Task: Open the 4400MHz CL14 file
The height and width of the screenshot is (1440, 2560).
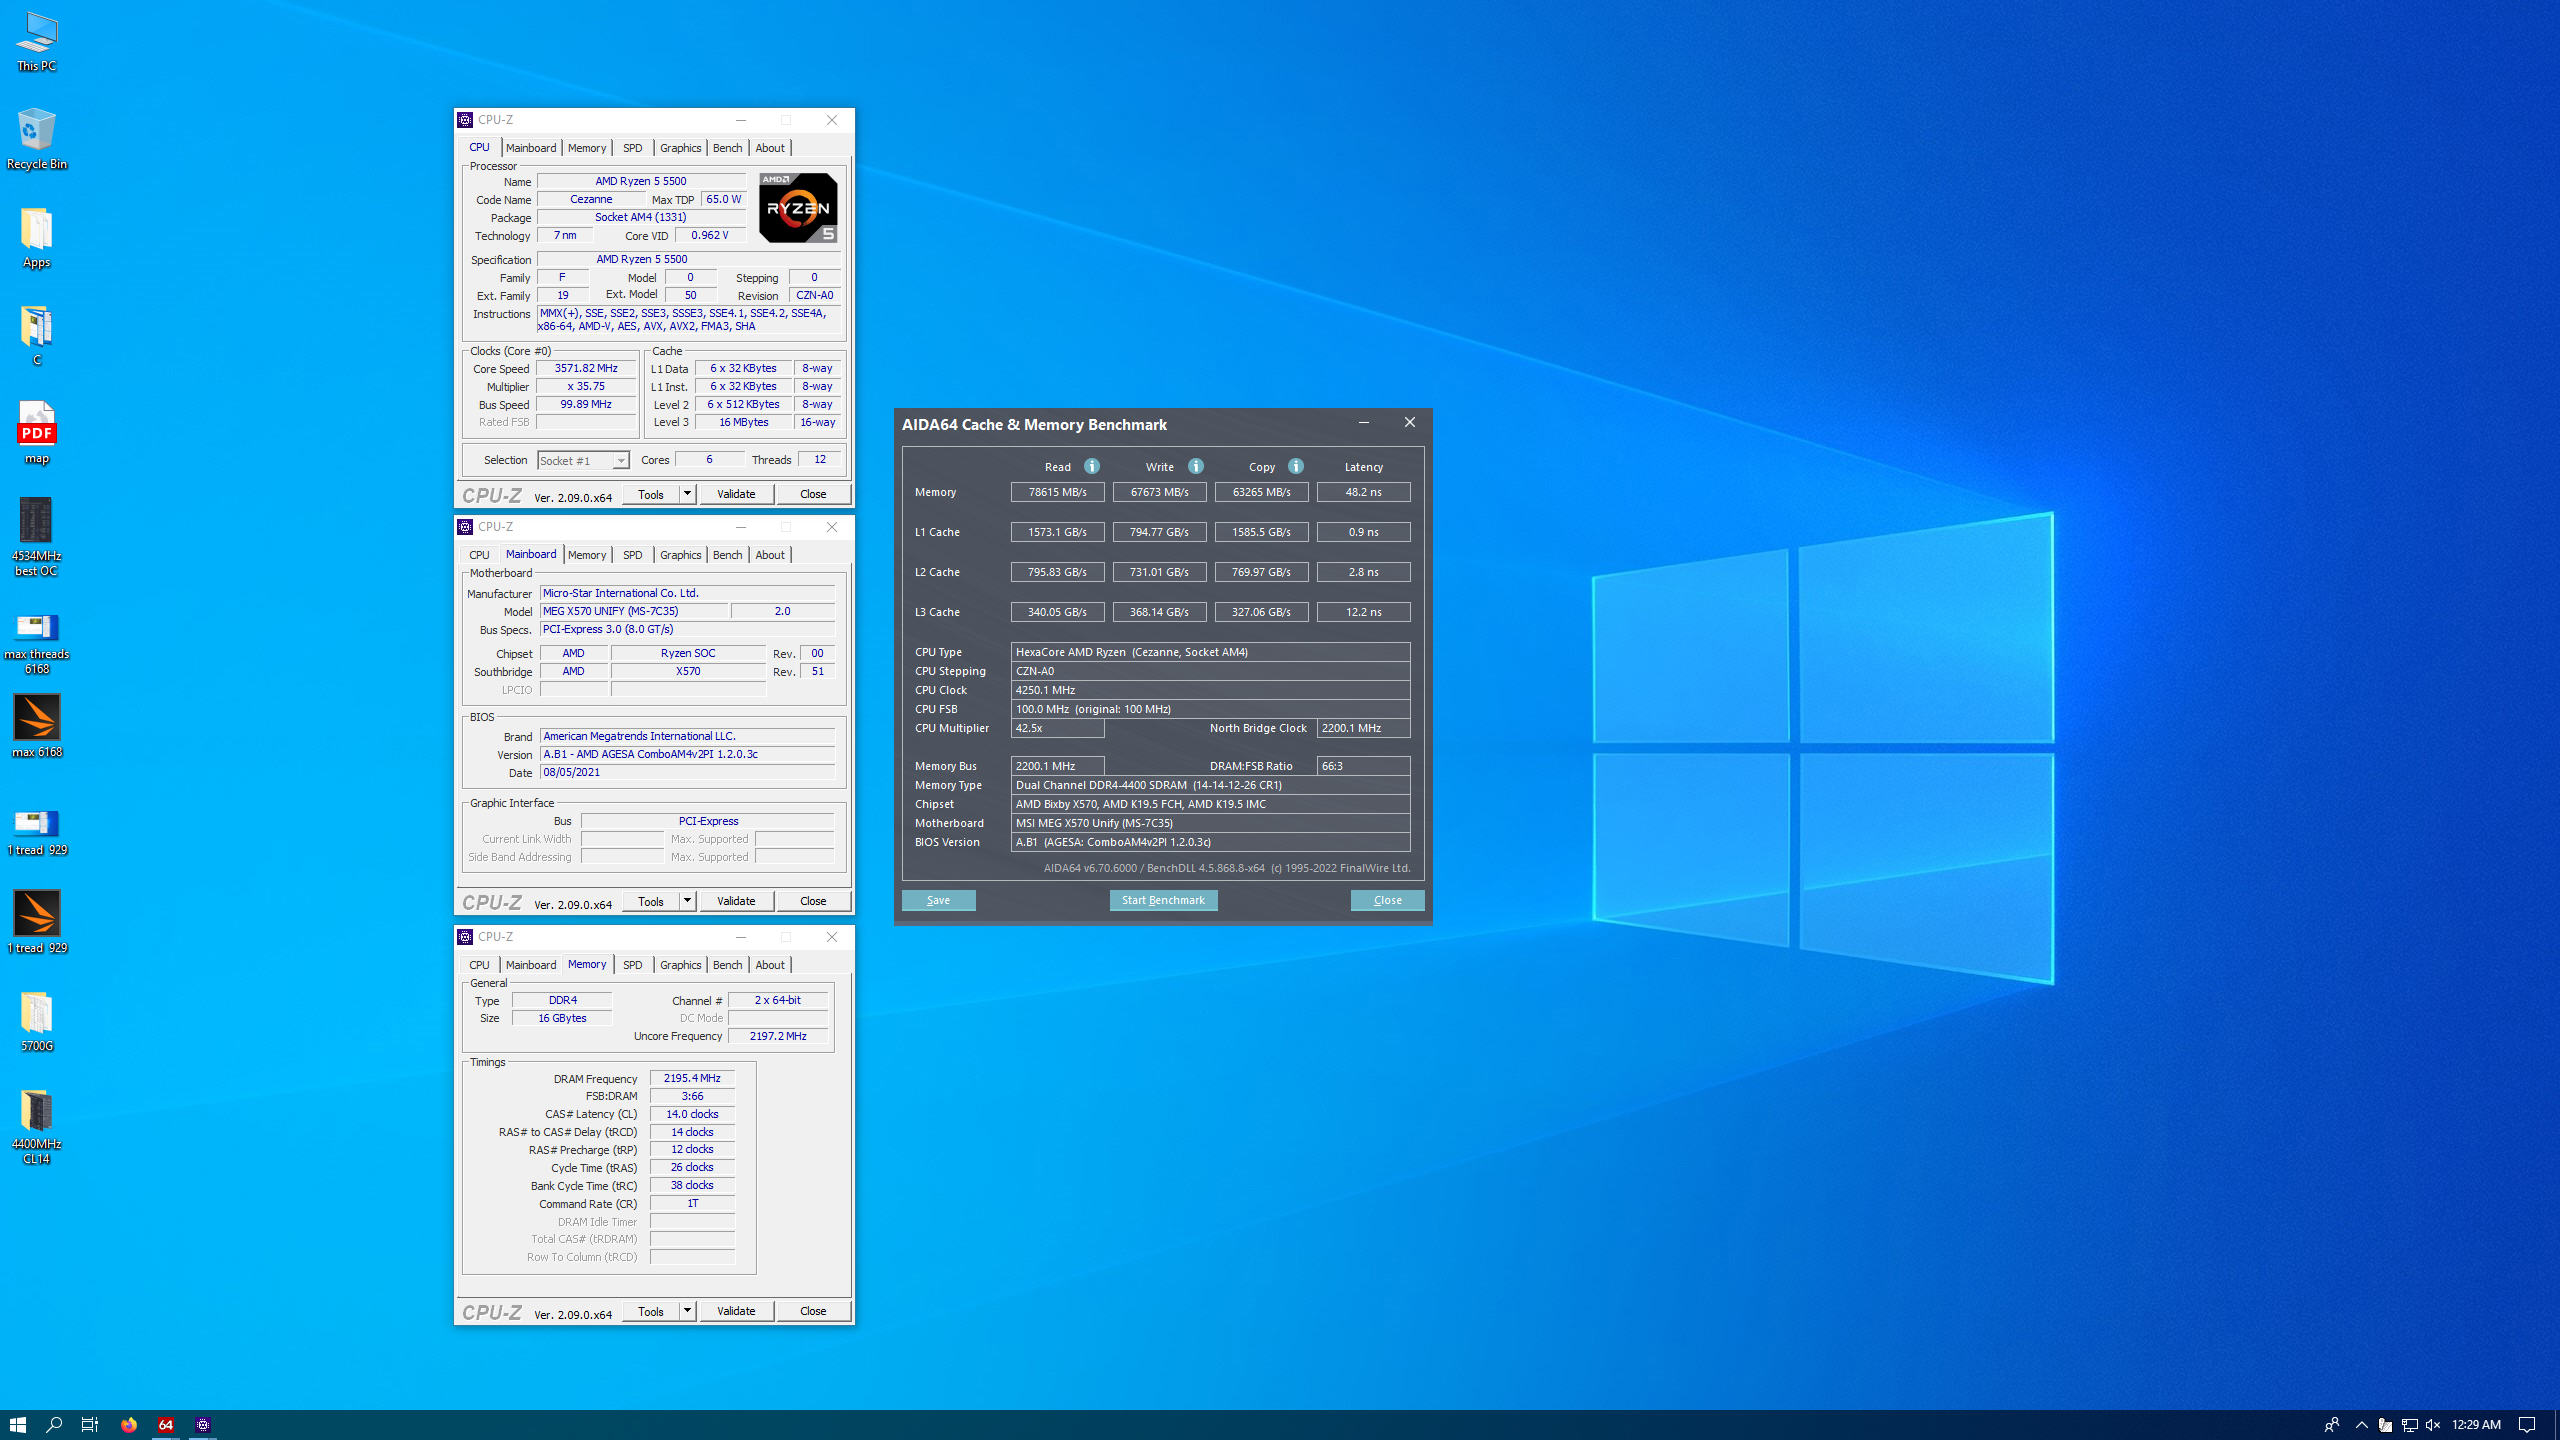Action: 36,1128
